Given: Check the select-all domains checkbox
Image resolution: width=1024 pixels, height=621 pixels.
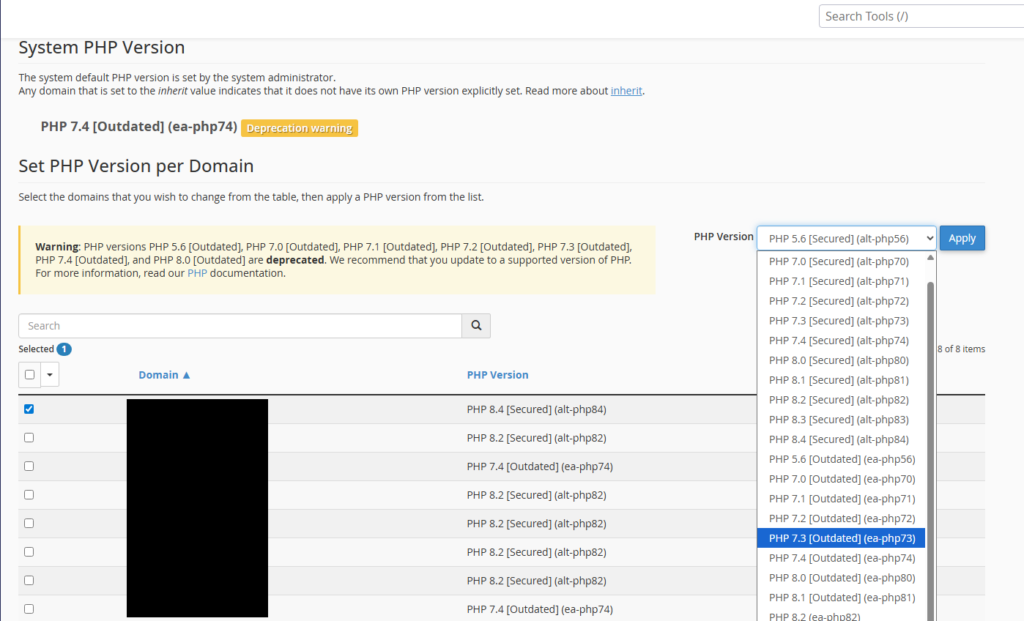Looking at the screenshot, I should (x=29, y=375).
